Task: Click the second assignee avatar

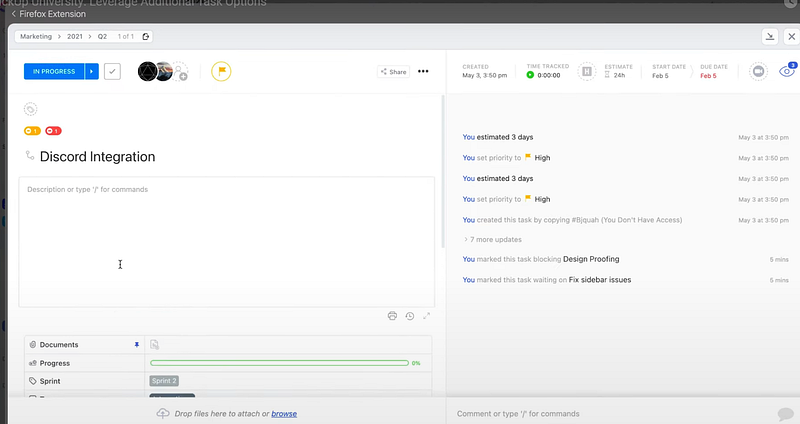Action: [164, 71]
